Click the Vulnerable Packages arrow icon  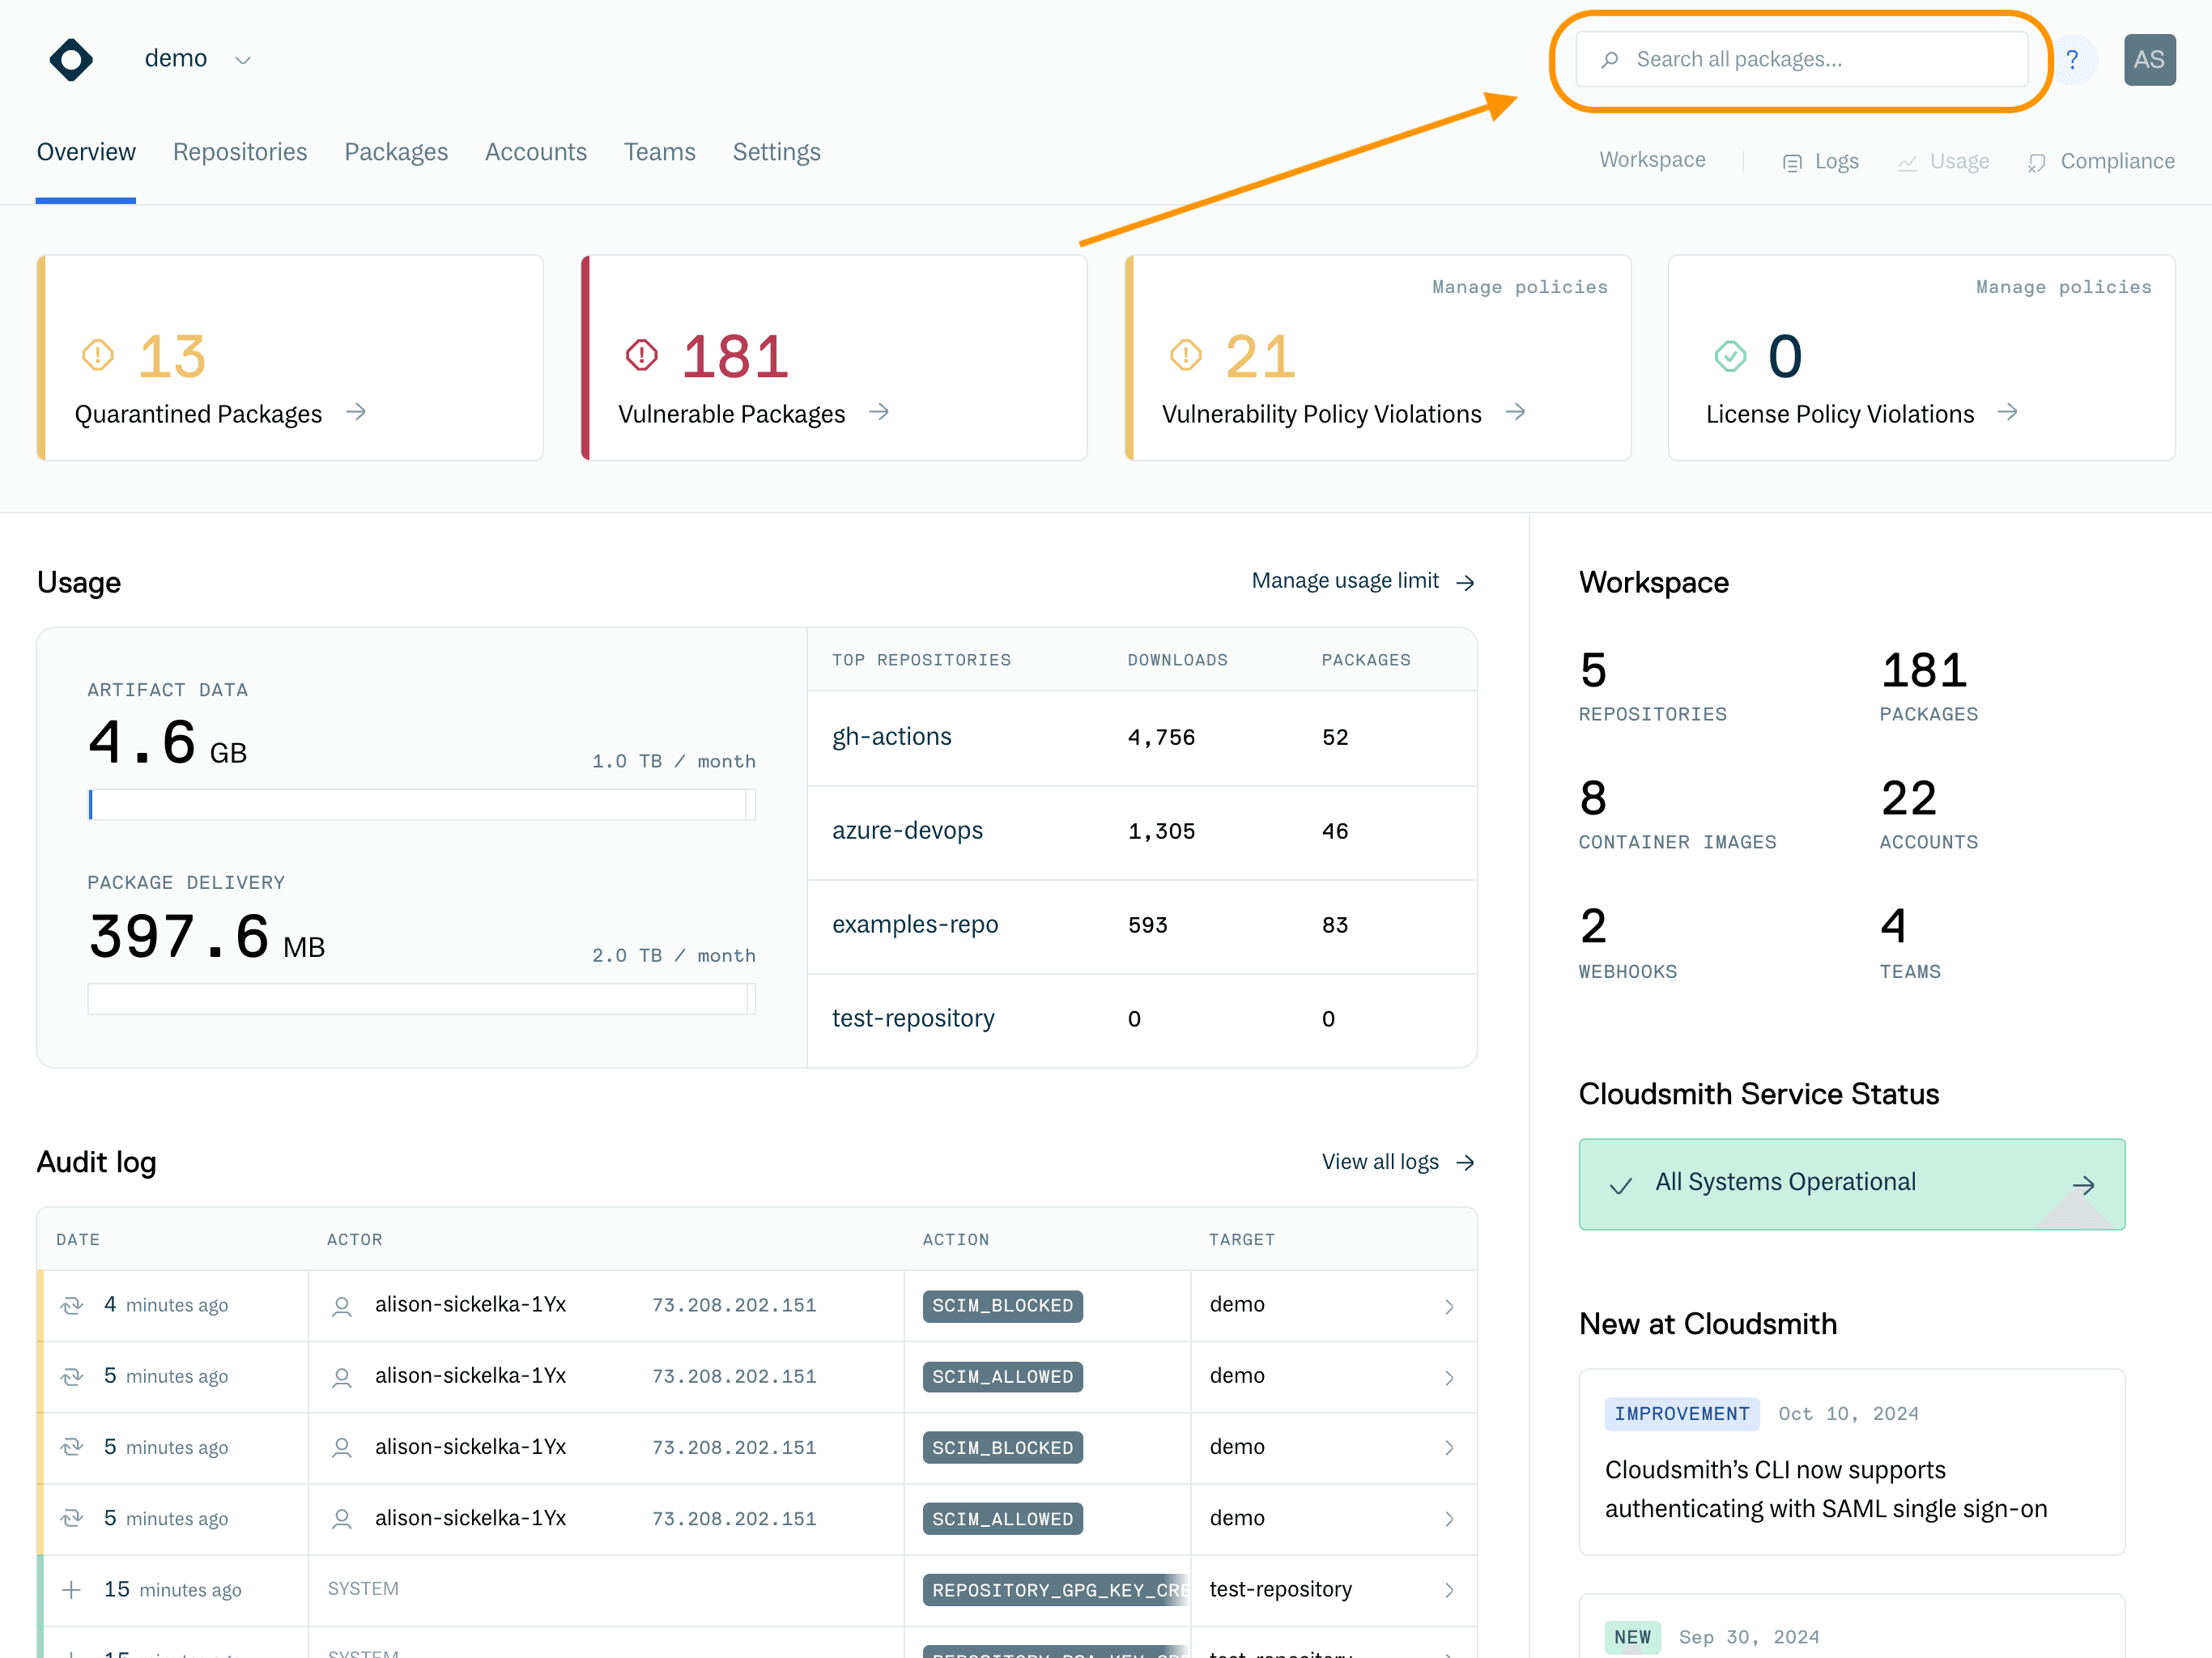click(879, 412)
